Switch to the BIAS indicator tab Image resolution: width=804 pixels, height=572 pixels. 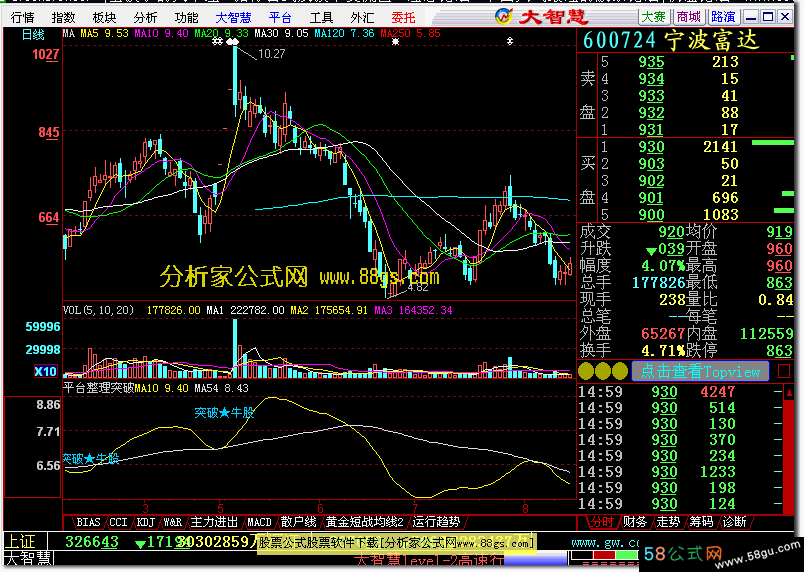(x=88, y=522)
